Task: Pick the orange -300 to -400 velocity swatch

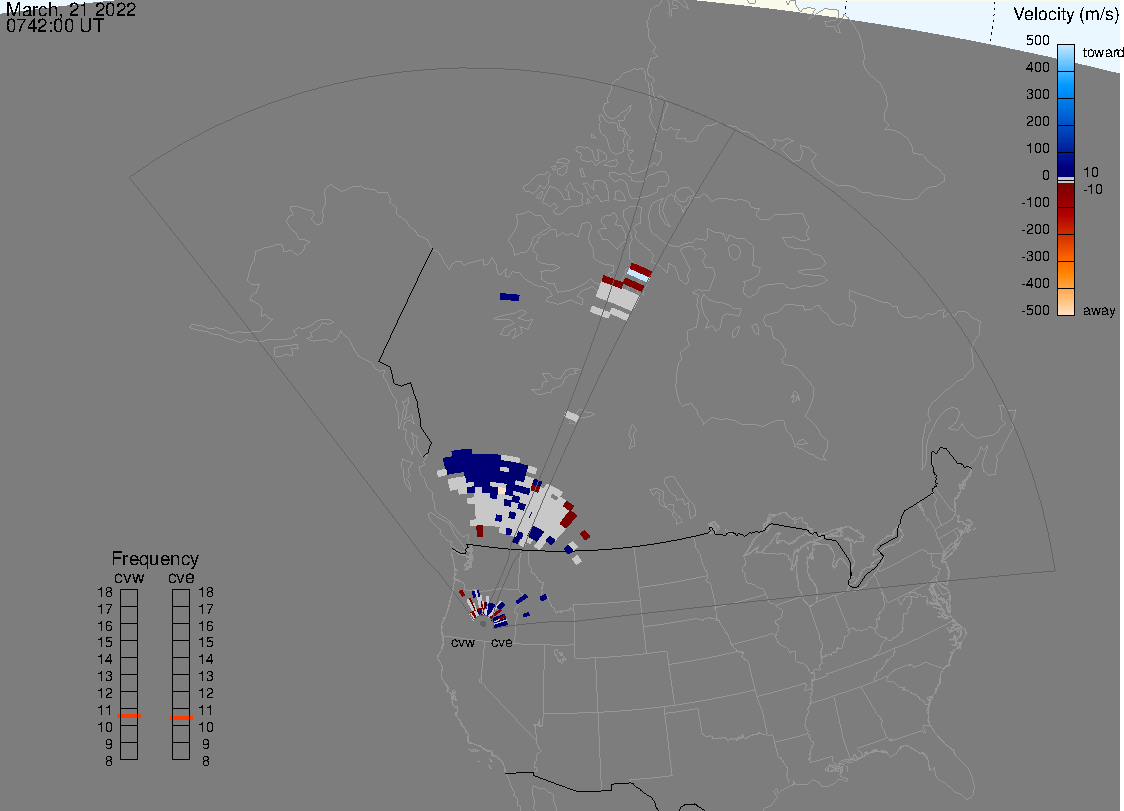Action: pos(1066,275)
